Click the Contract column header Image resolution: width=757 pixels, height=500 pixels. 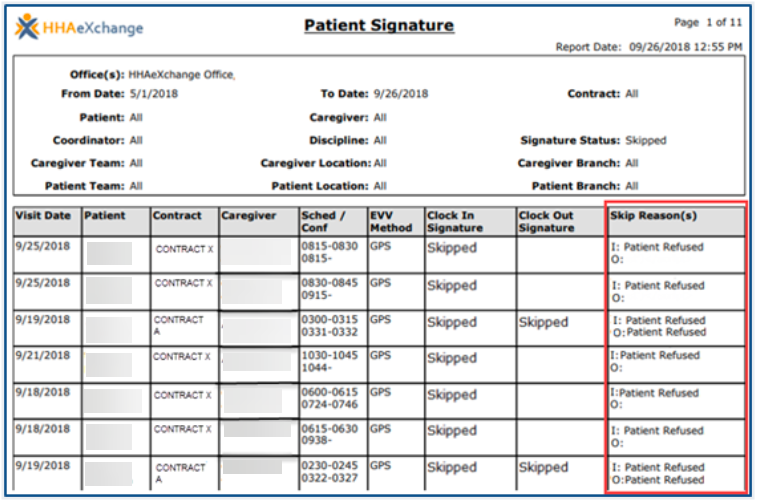[x=177, y=215]
